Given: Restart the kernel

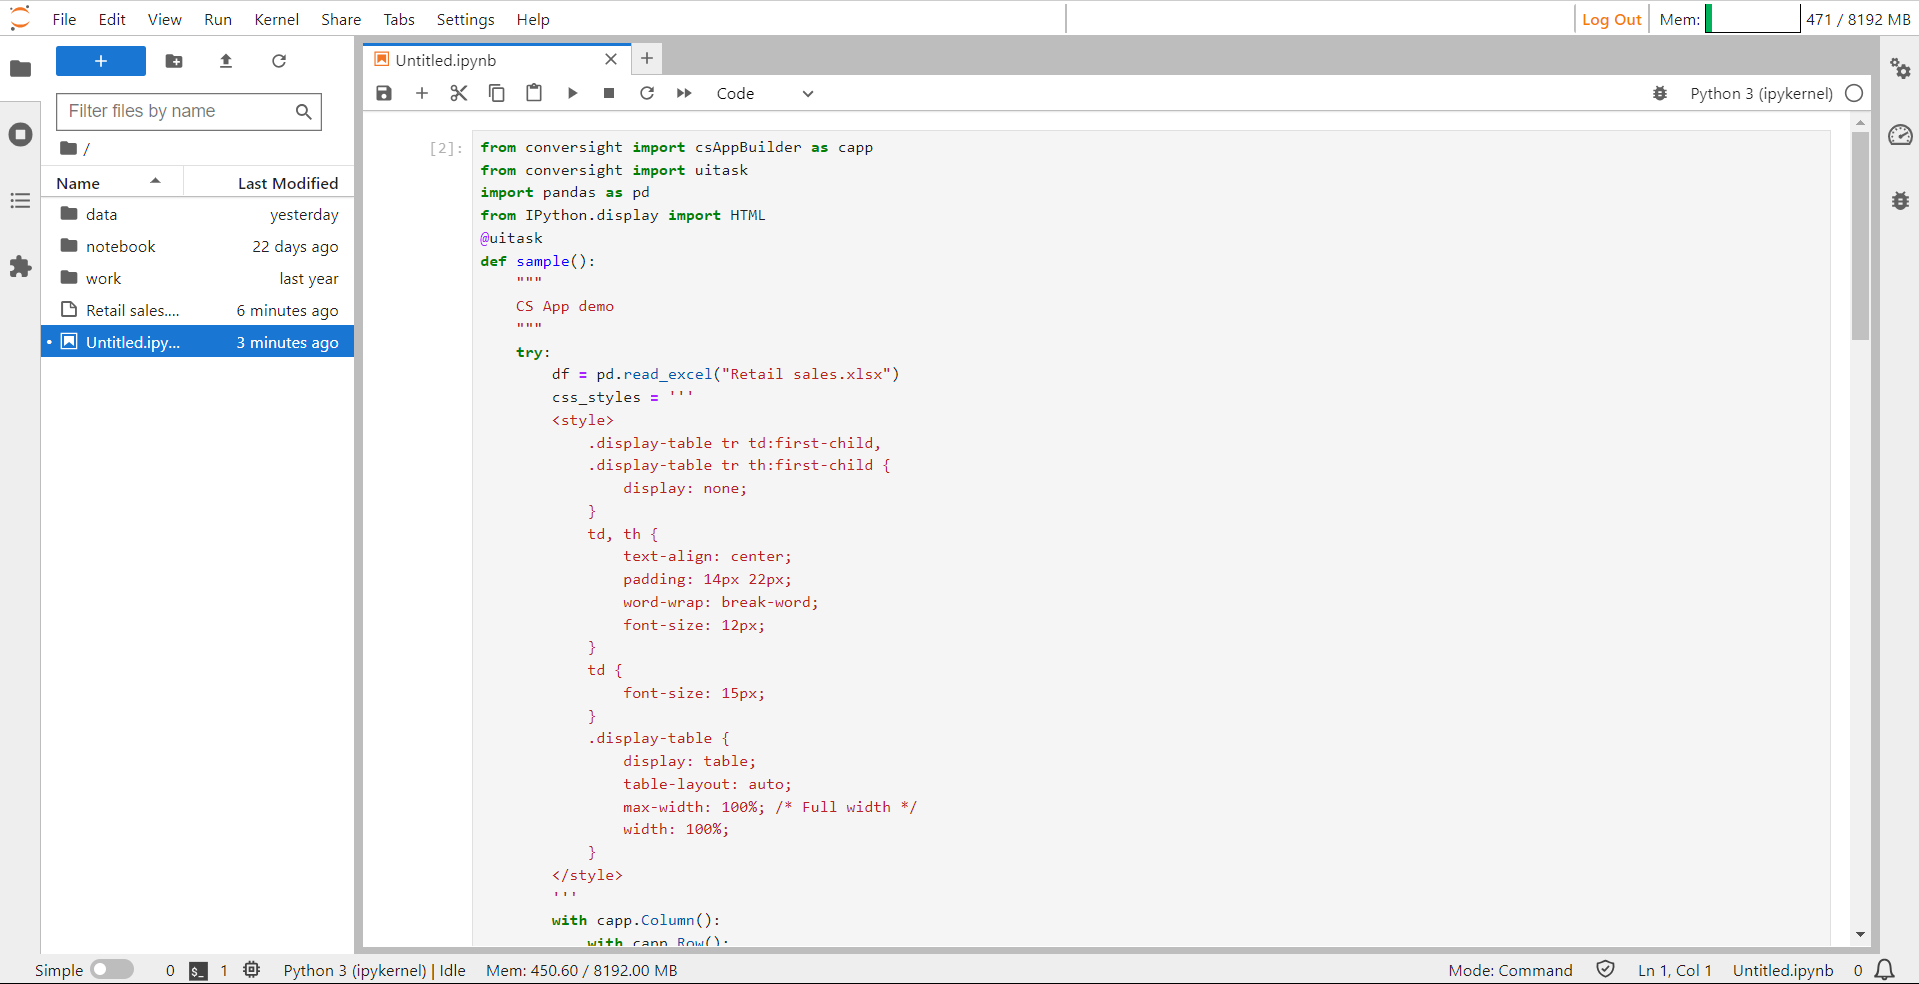Looking at the screenshot, I should click(647, 93).
